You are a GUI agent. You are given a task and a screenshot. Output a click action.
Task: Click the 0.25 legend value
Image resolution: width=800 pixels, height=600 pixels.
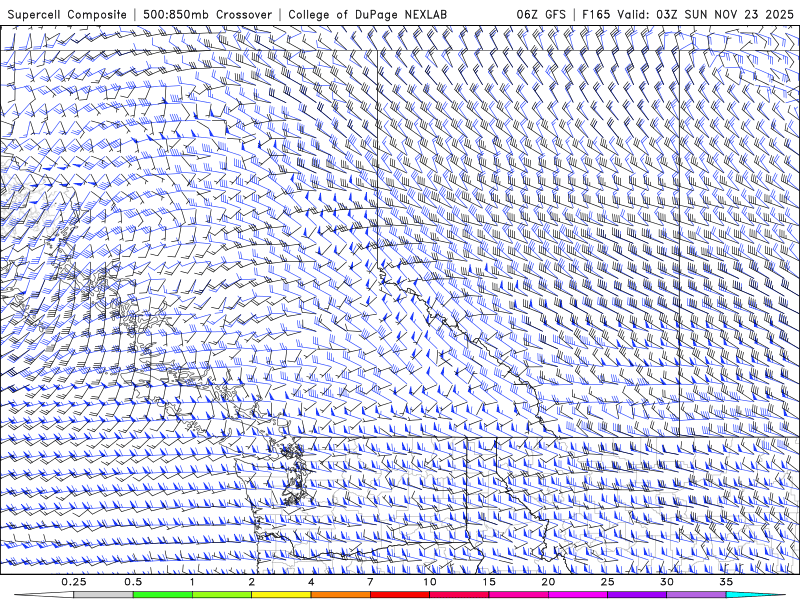[74, 582]
